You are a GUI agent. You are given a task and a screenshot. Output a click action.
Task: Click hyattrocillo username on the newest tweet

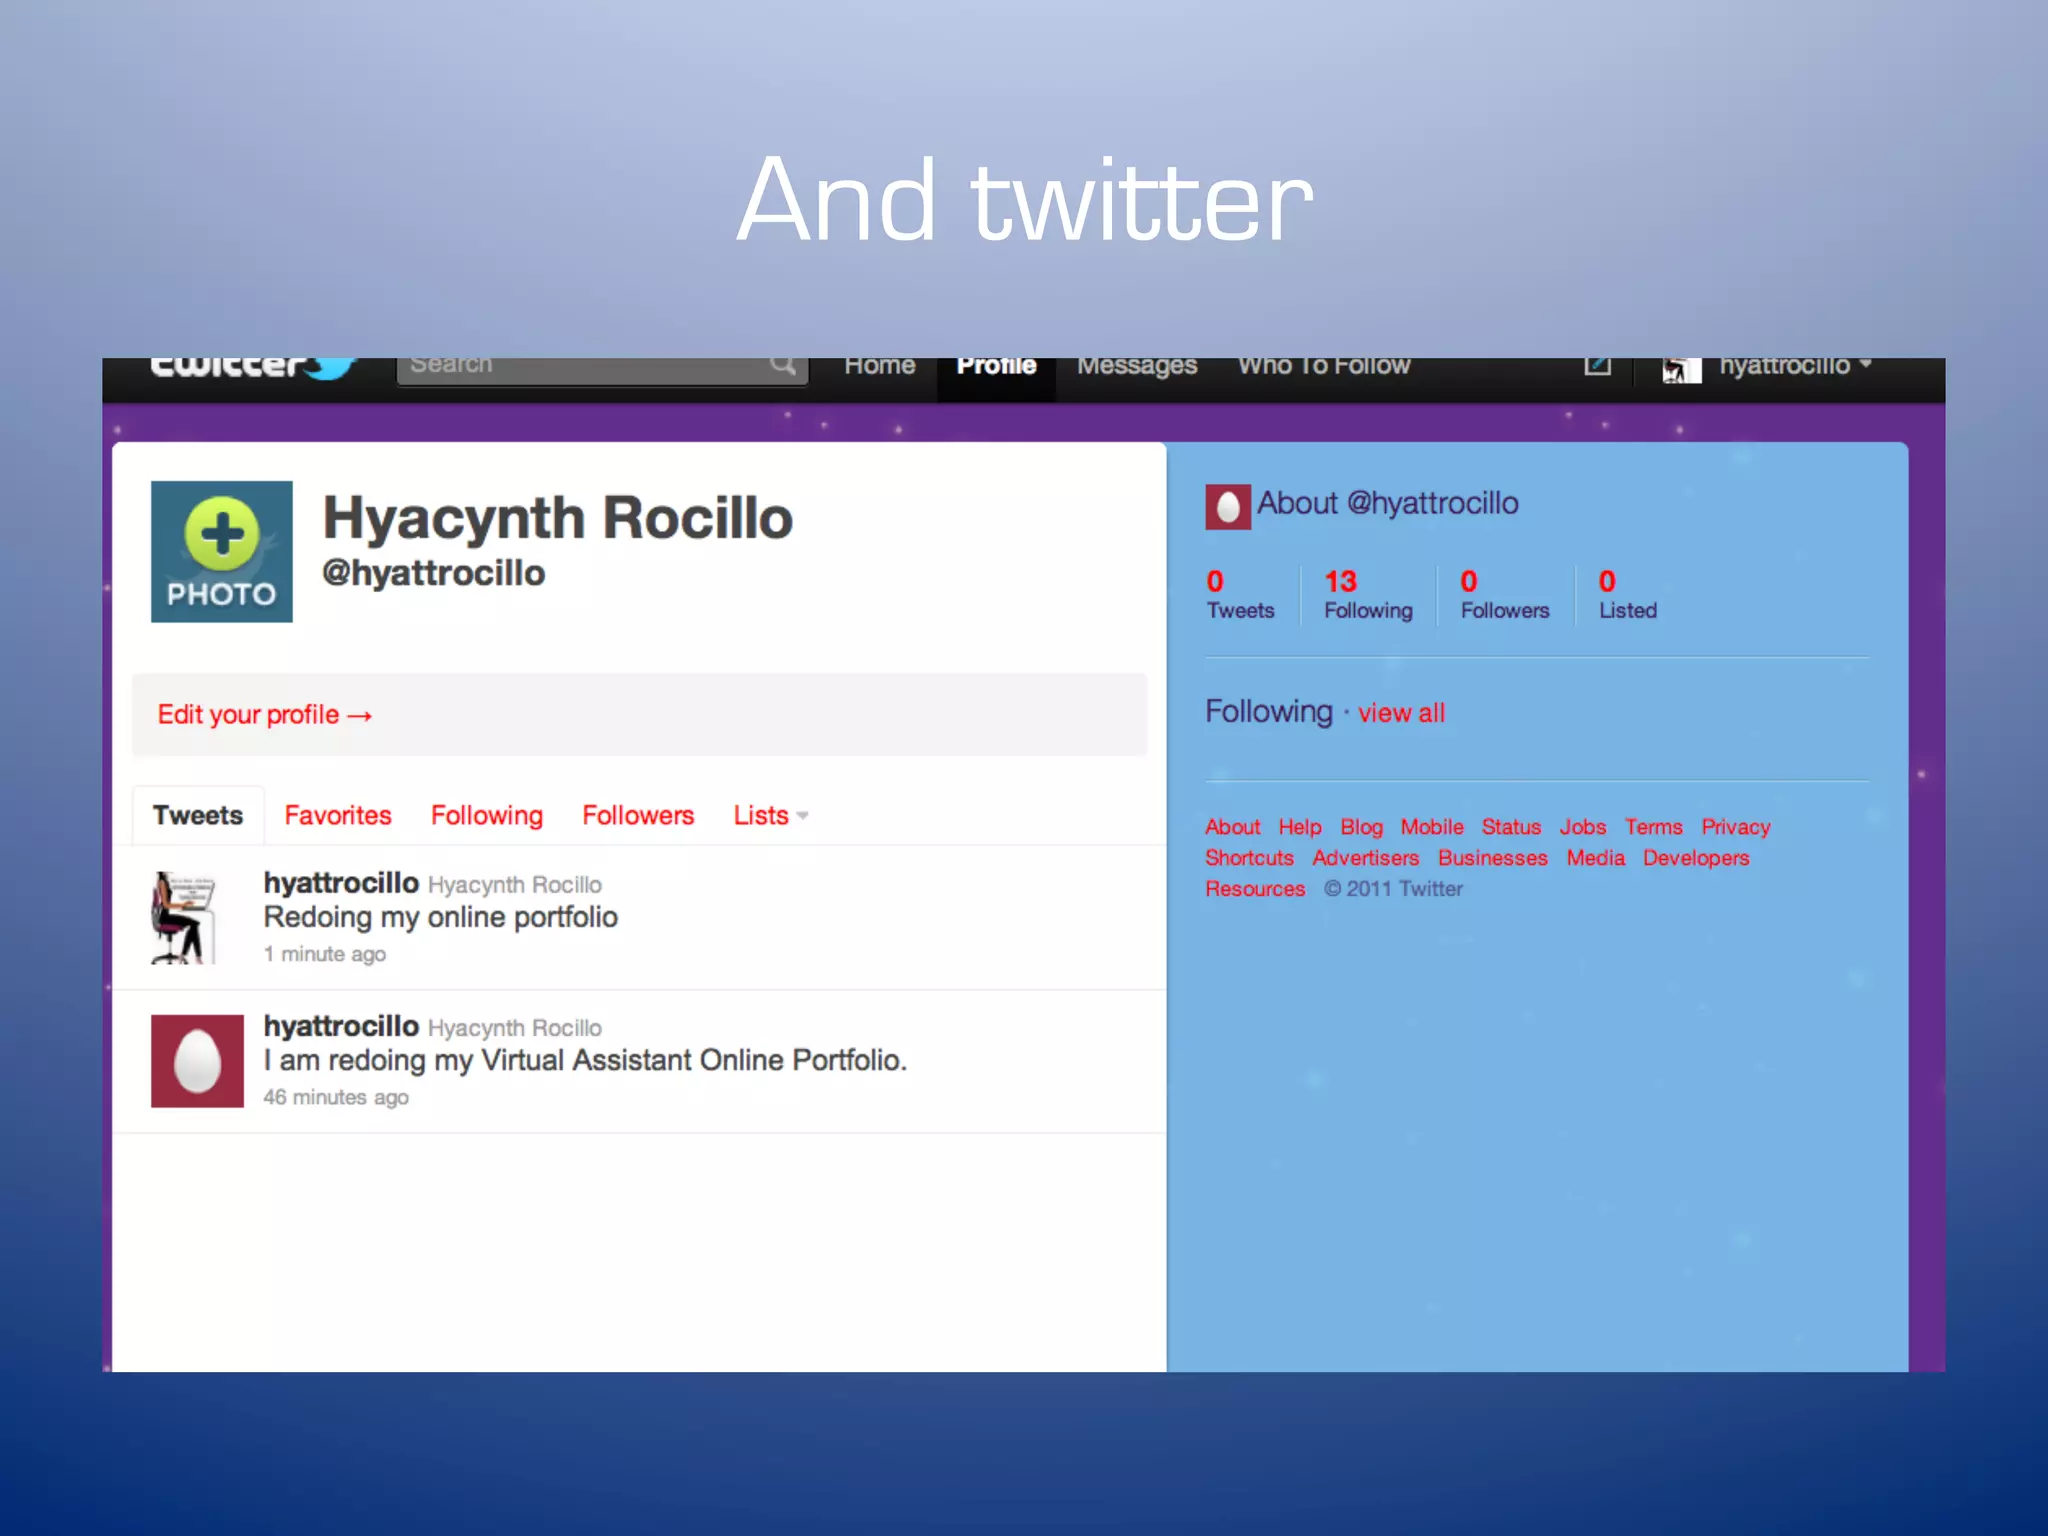click(x=341, y=883)
